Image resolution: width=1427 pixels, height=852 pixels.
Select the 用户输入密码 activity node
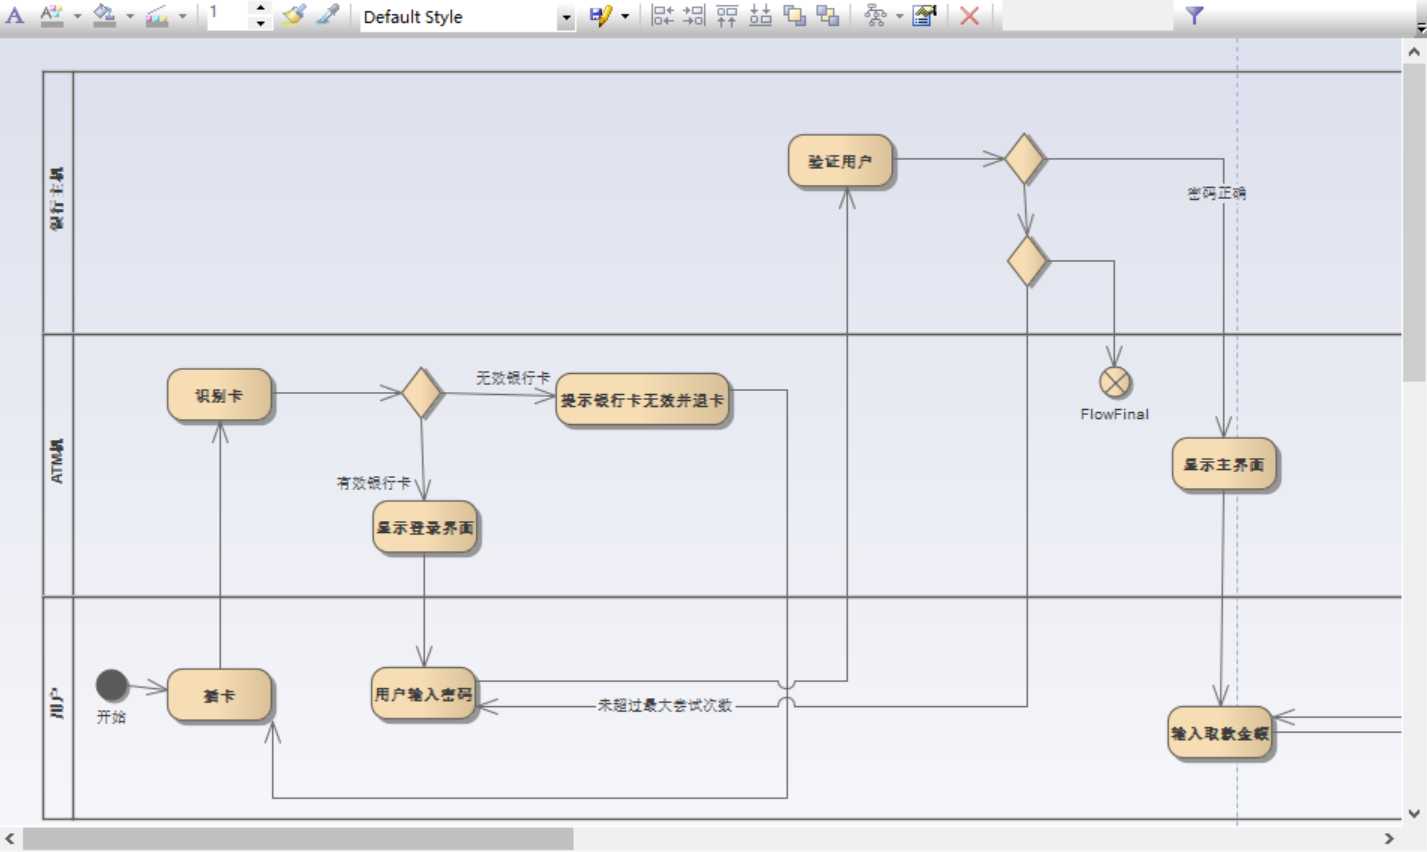pos(423,694)
